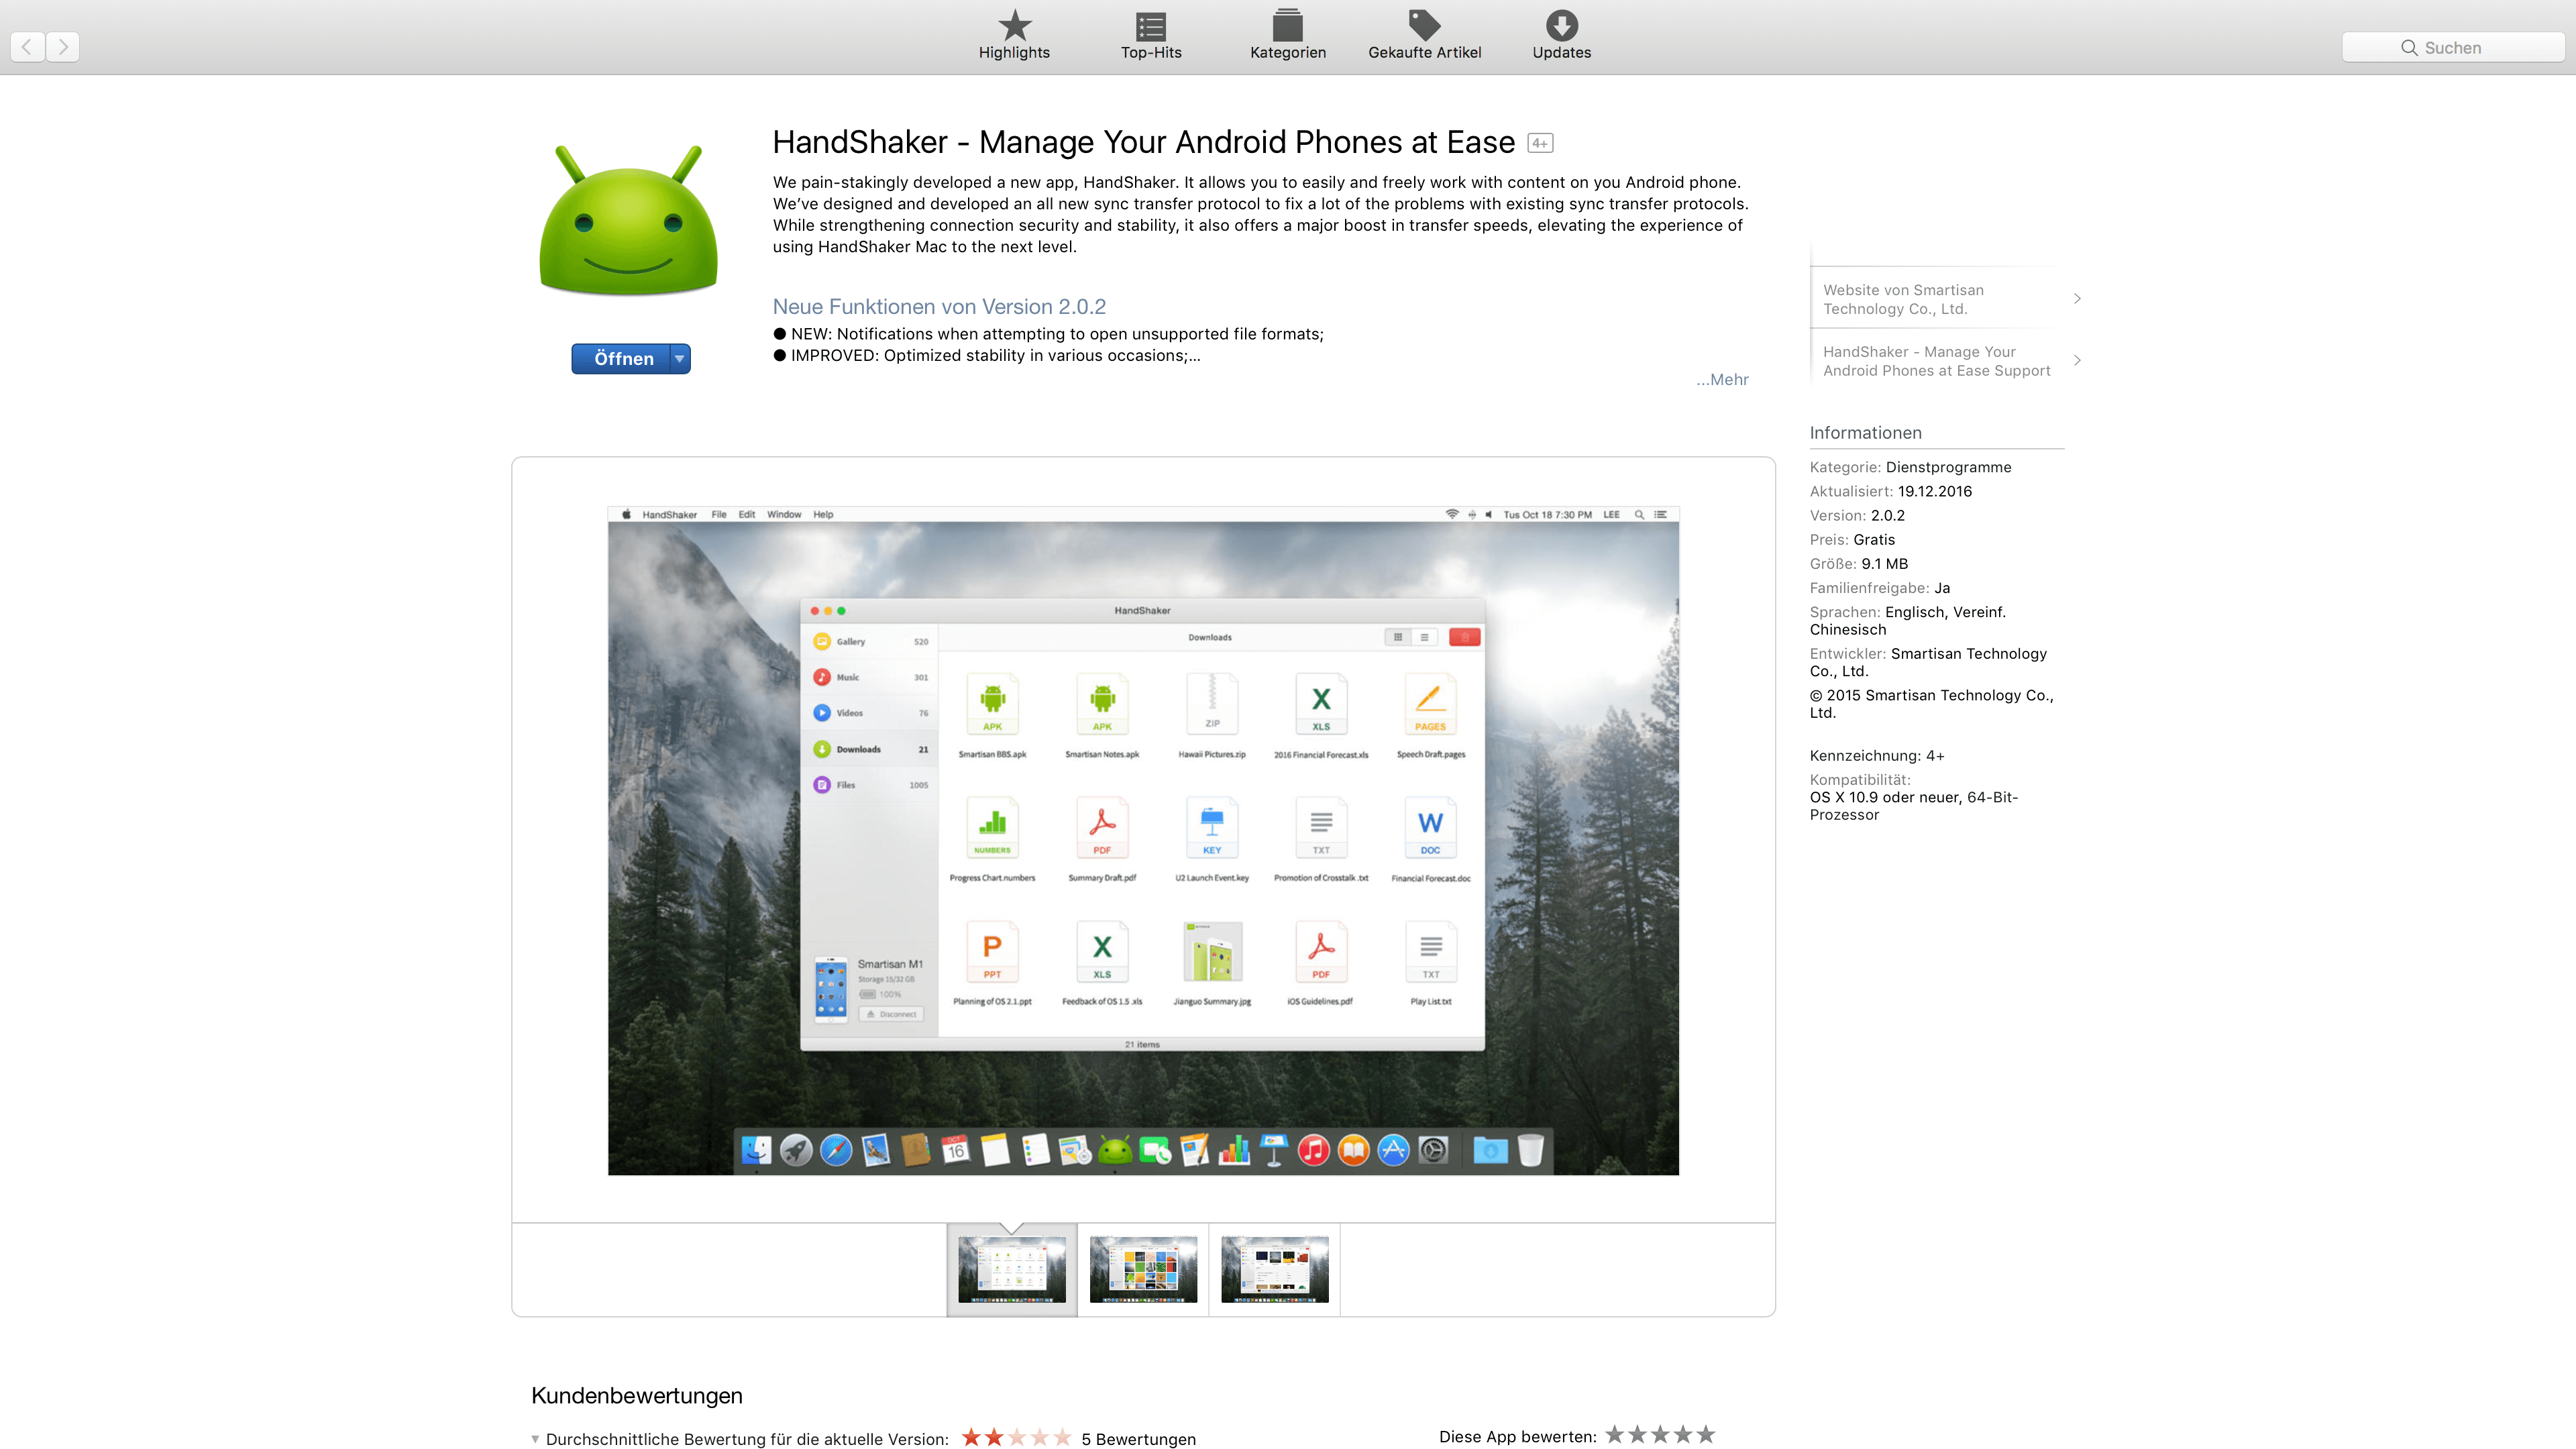Image resolution: width=2576 pixels, height=1449 pixels.
Task: Click 'Kennzeichnung: 4+' info row
Action: (x=1876, y=756)
